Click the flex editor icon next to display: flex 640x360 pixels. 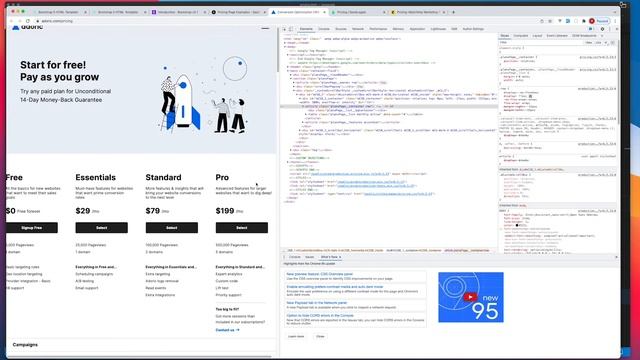pyautogui.click(x=530, y=96)
